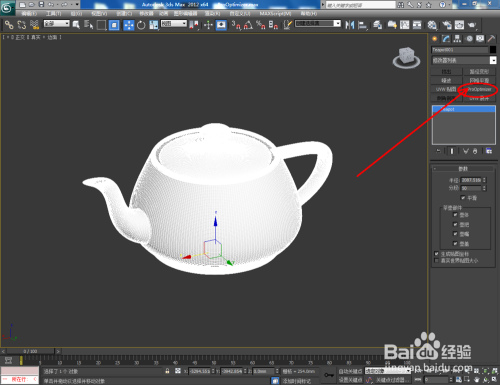This screenshot has width=500, height=385.
Task: Click the ViewCube in the viewport
Action: [406, 57]
